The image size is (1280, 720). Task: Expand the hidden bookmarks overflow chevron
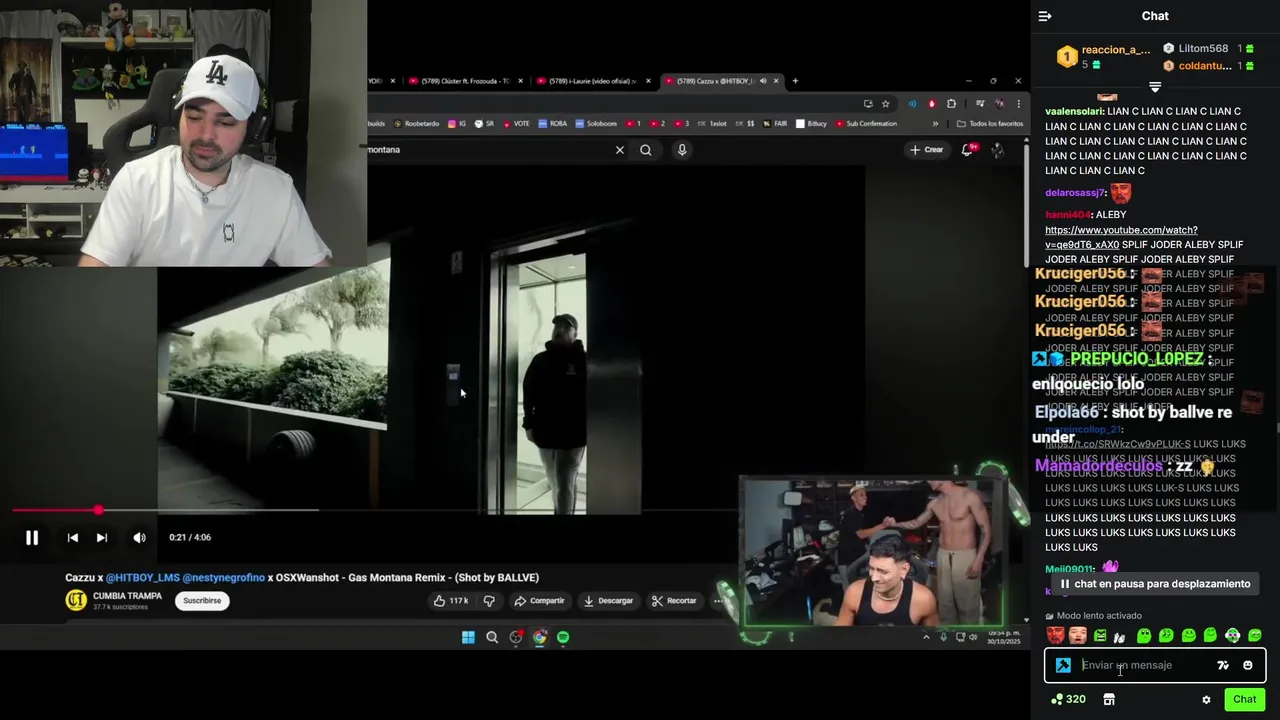click(x=935, y=124)
